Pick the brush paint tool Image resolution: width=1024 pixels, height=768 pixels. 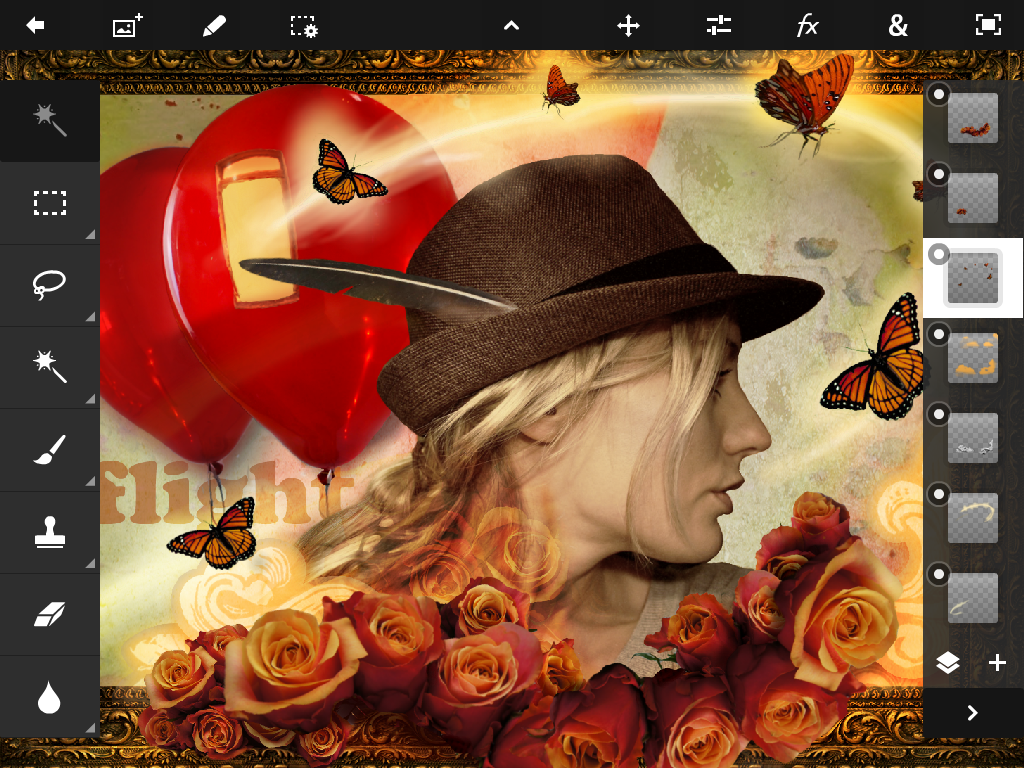[49, 450]
